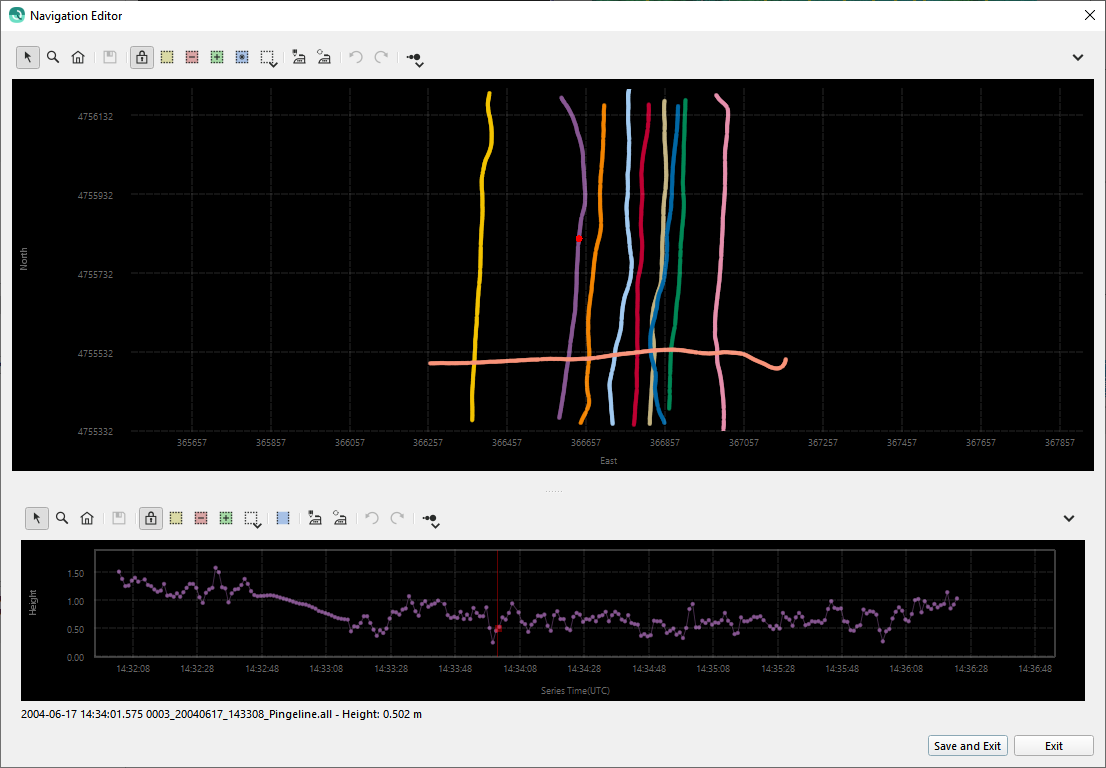Activate the zoom magnifier in the map toolbar
Screen dimensions: 1106x768
53,58
